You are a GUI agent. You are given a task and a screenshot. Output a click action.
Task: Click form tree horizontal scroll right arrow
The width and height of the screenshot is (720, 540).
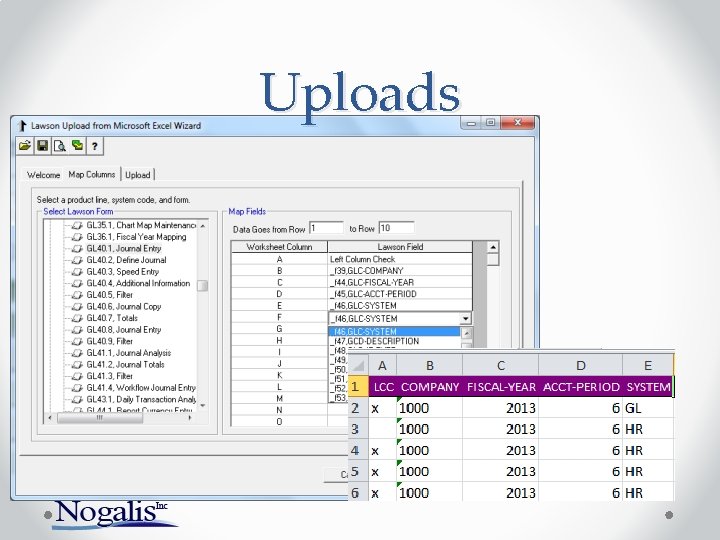click(190, 418)
